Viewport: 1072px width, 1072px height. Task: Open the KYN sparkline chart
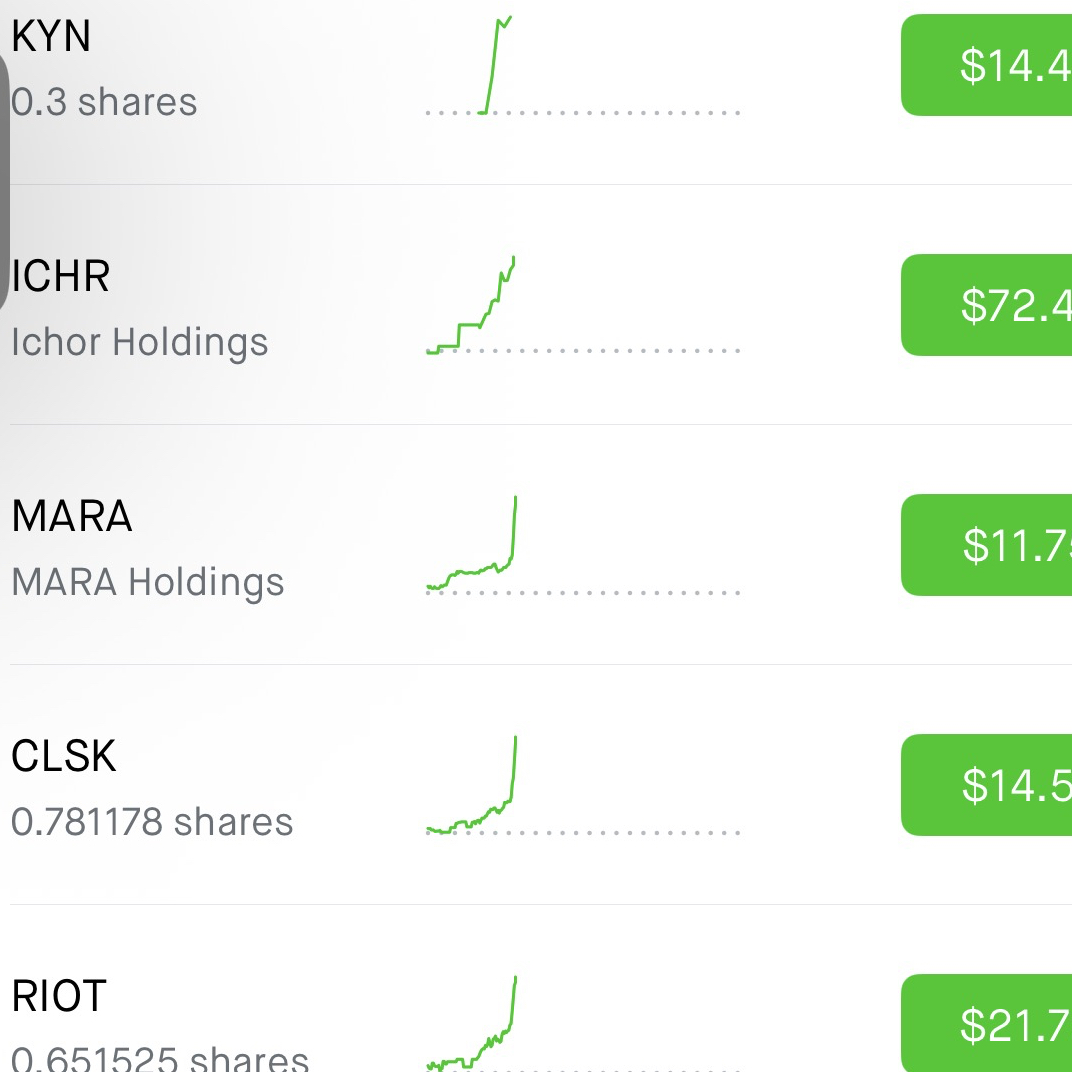click(x=582, y=65)
